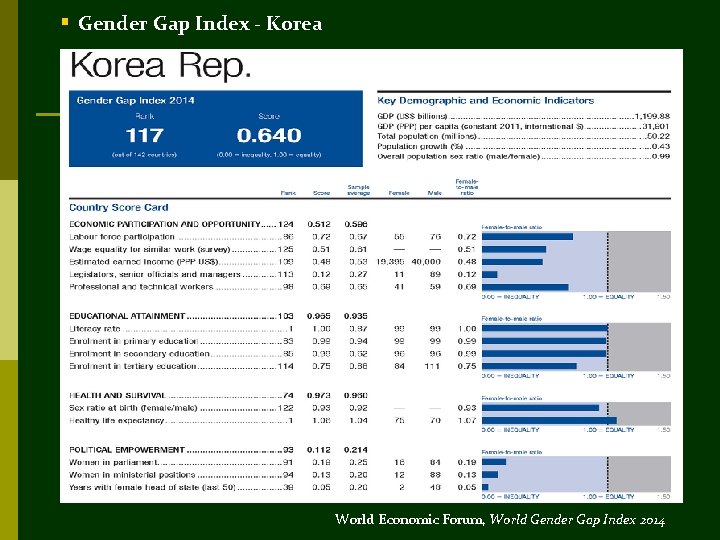Click the 'Healthy life expectancy' row label
This screenshot has height=540, width=720.
117,420
